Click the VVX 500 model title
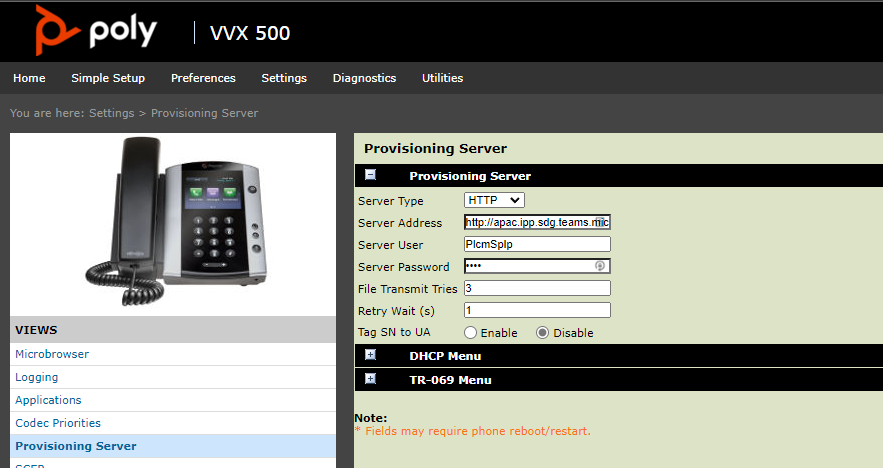The image size is (883, 468). click(250, 33)
